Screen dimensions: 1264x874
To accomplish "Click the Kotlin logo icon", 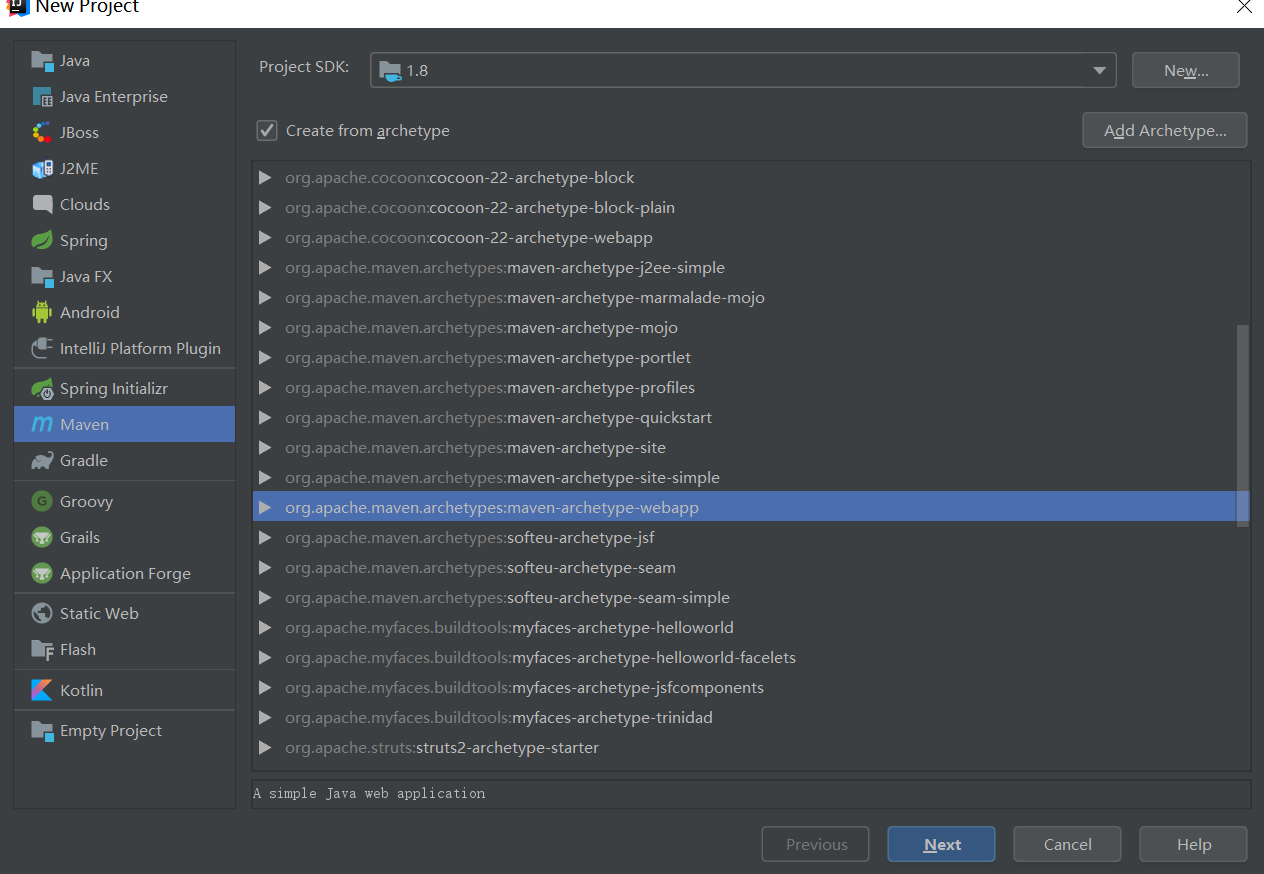I will pos(42,690).
